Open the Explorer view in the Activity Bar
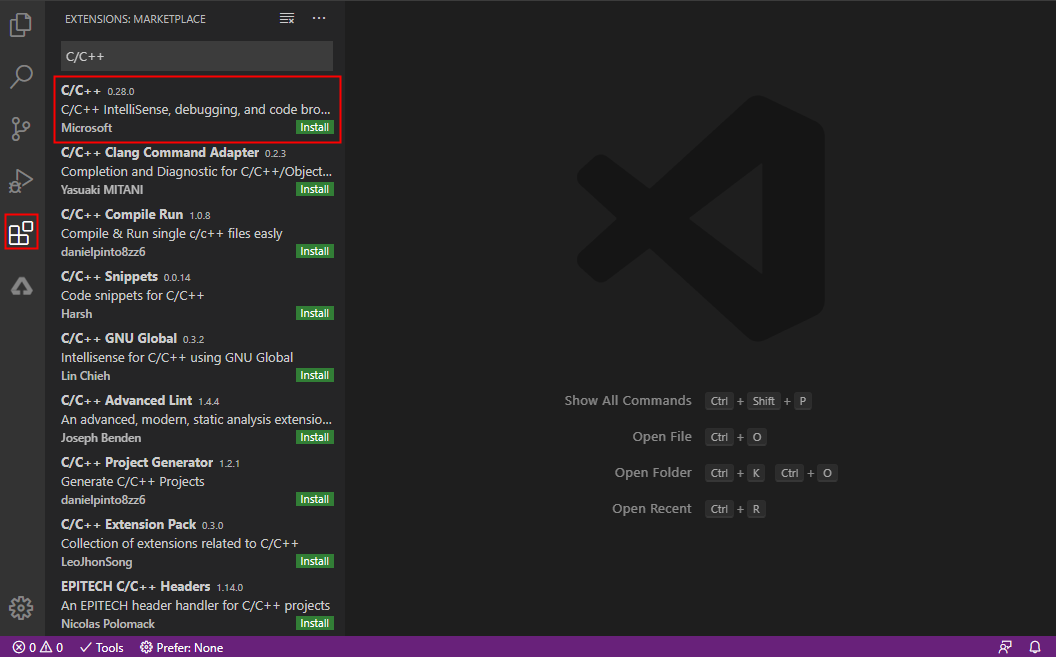 pos(21,25)
